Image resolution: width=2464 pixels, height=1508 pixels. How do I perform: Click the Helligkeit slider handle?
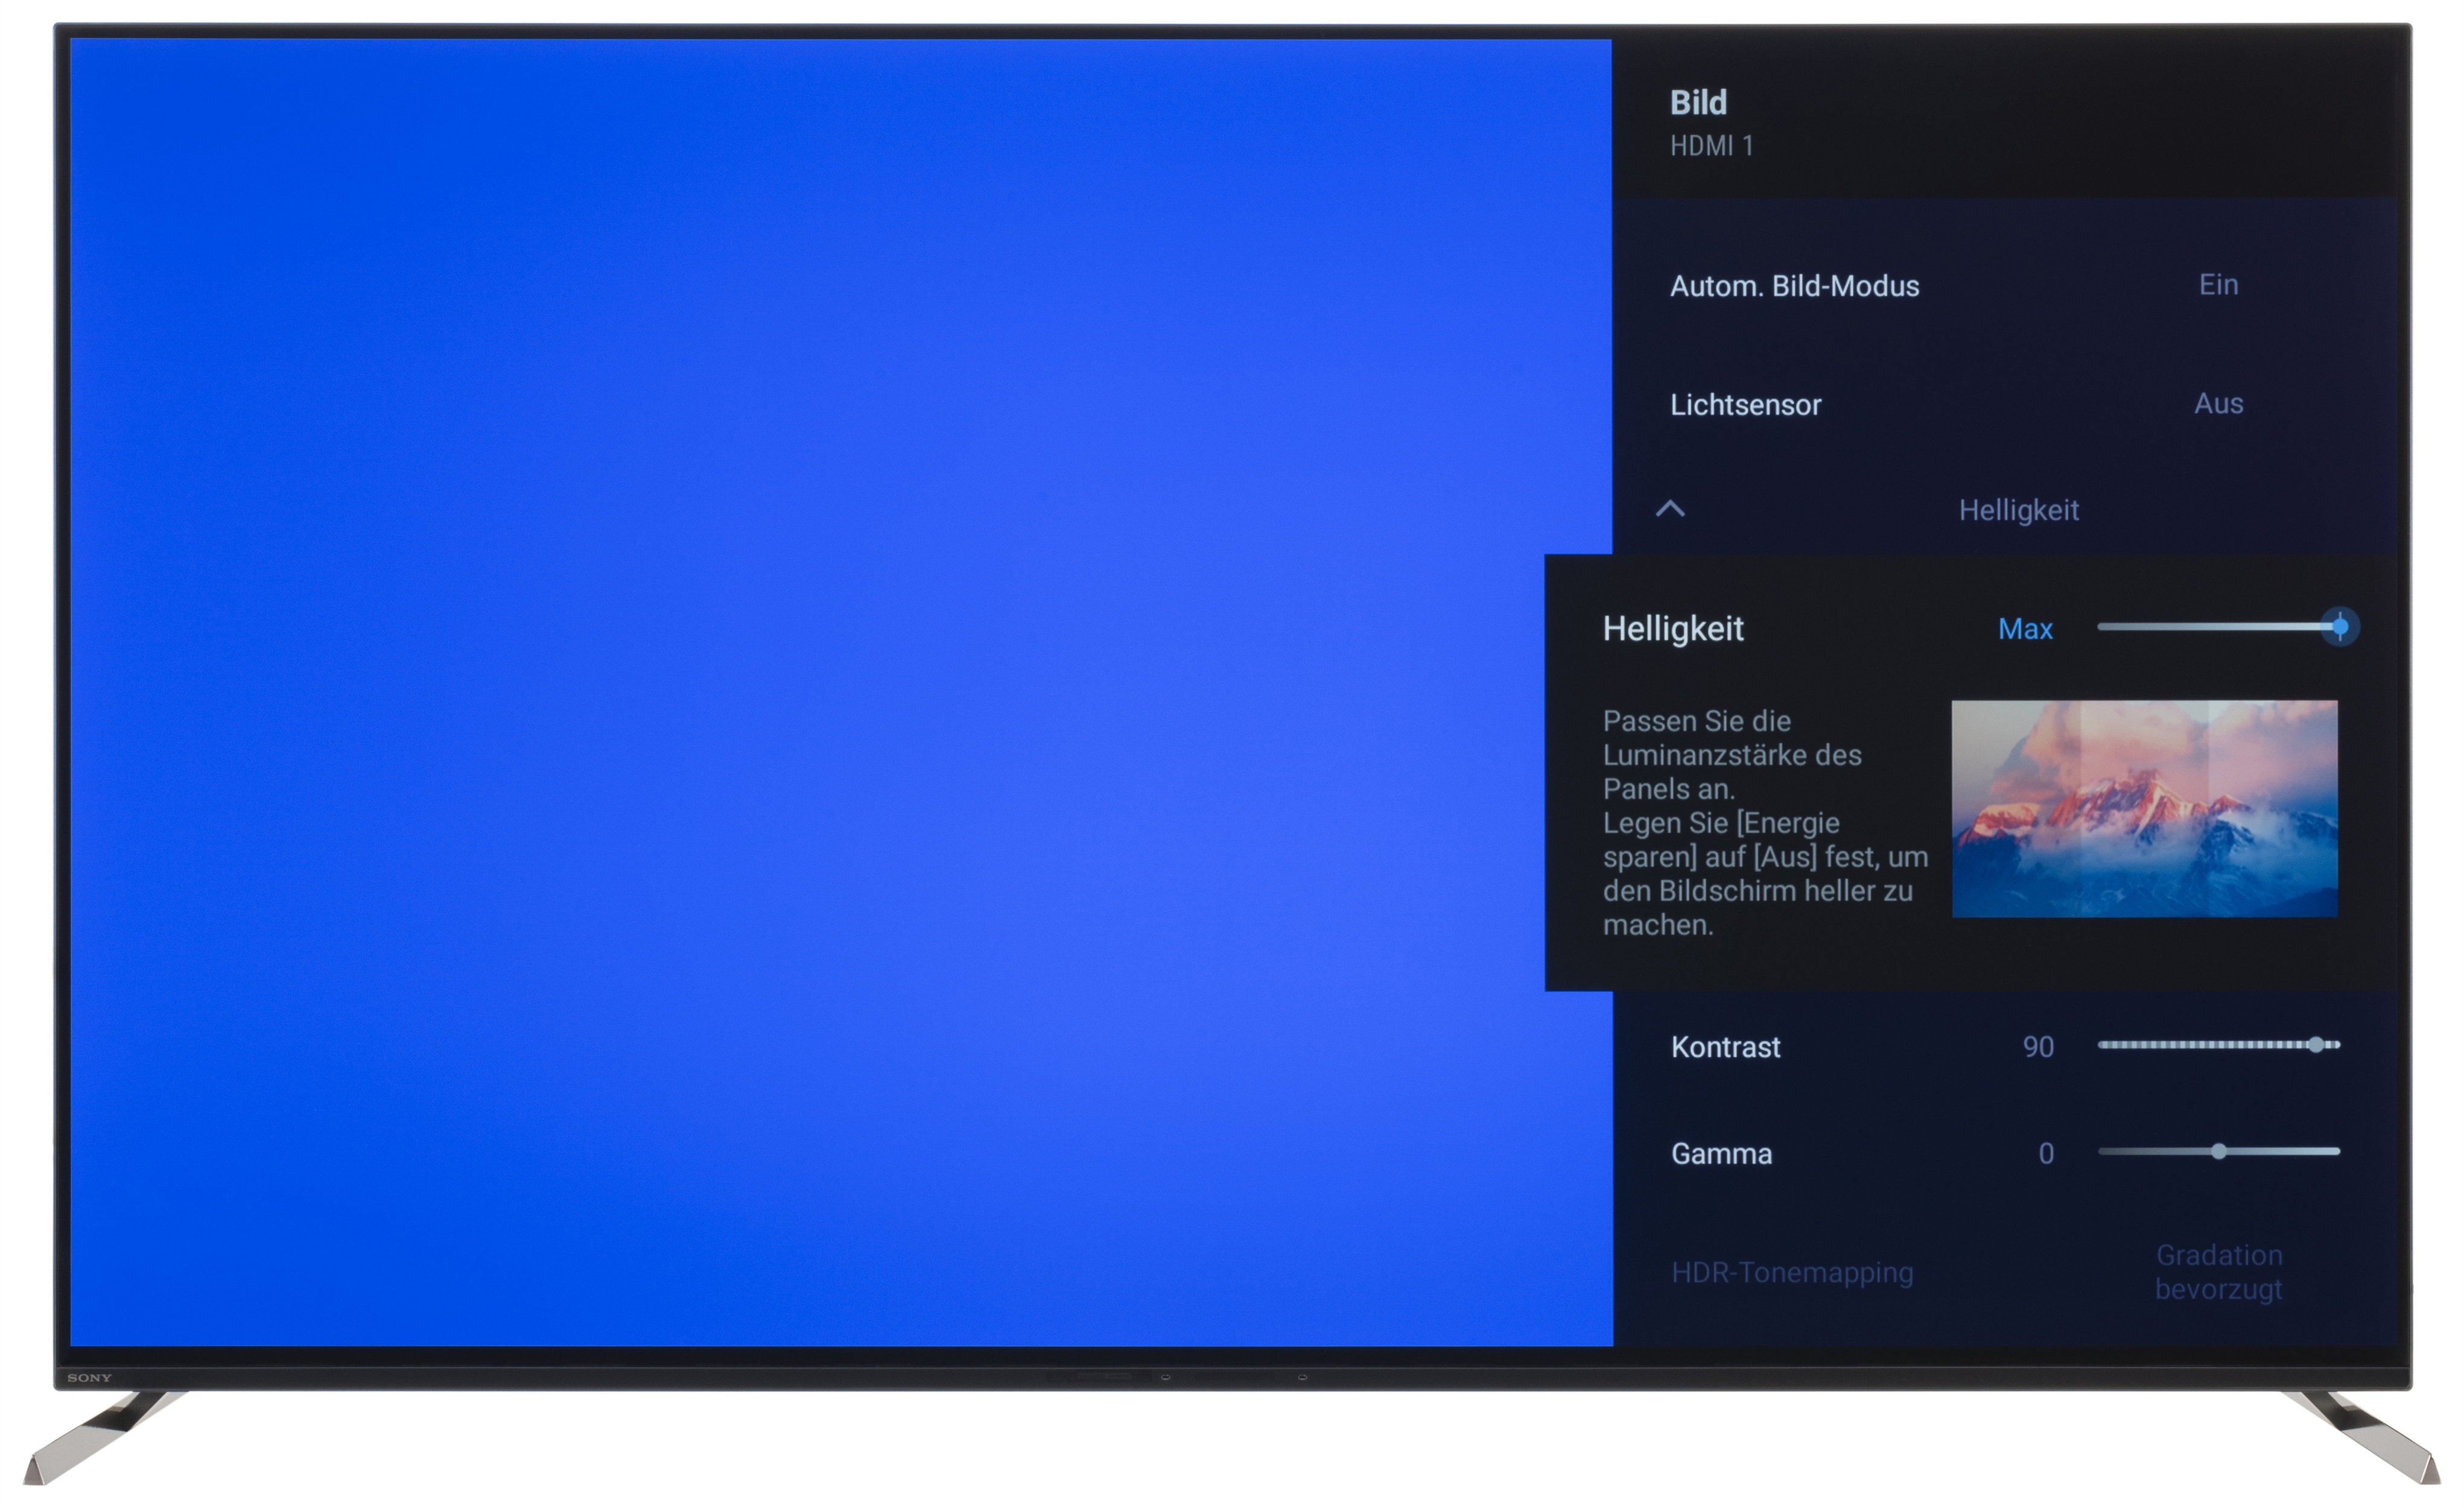coord(2339,627)
